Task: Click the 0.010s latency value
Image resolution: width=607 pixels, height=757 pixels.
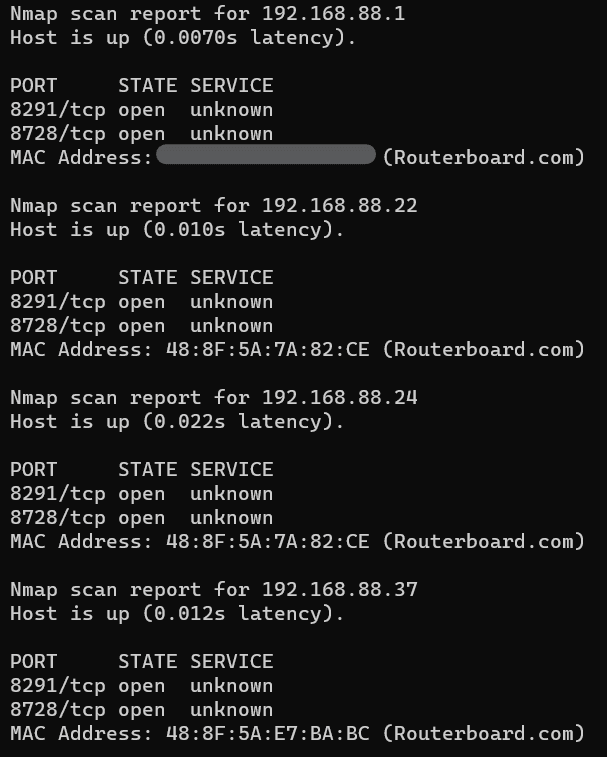Action: pyautogui.click(x=188, y=230)
